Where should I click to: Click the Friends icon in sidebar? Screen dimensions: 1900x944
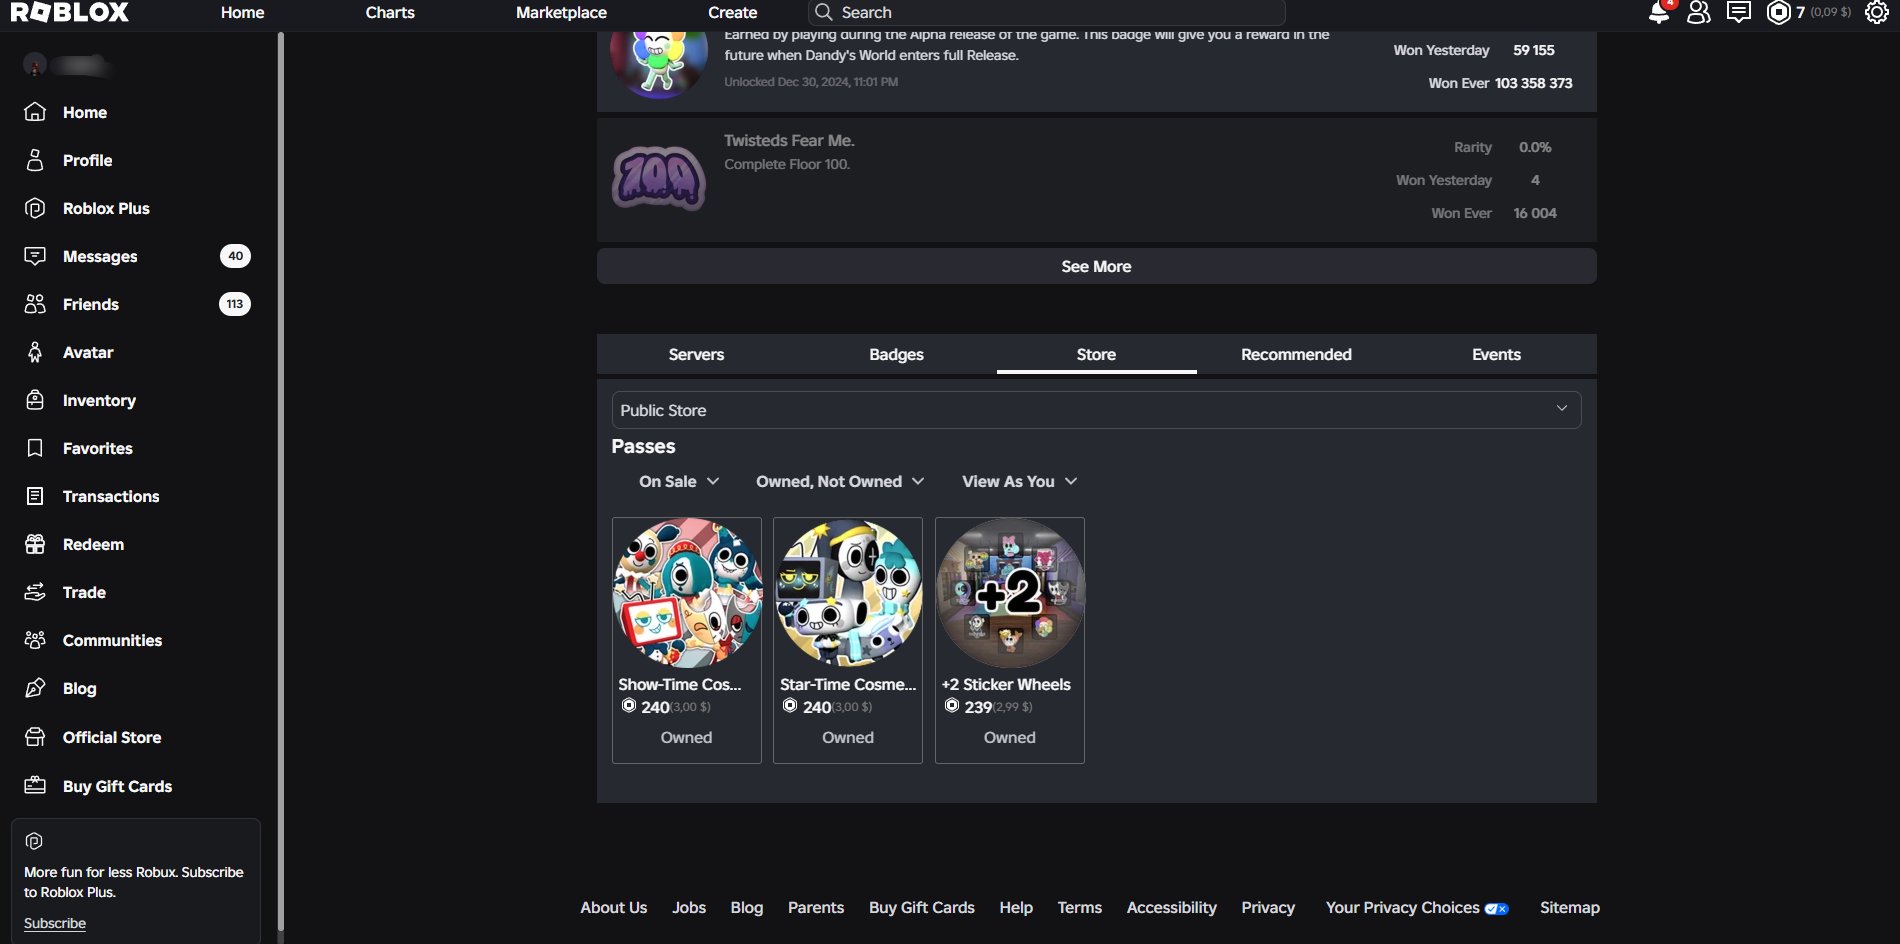(35, 304)
